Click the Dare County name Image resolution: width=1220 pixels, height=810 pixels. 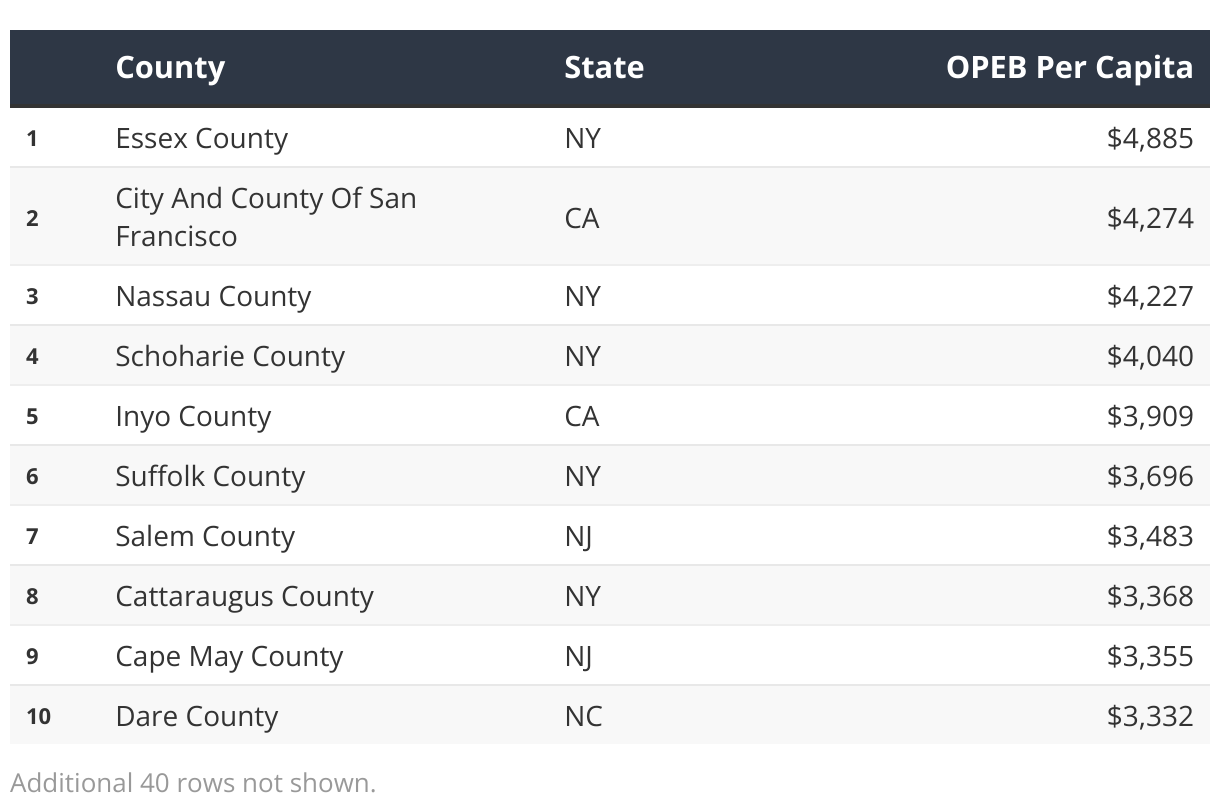[197, 716]
